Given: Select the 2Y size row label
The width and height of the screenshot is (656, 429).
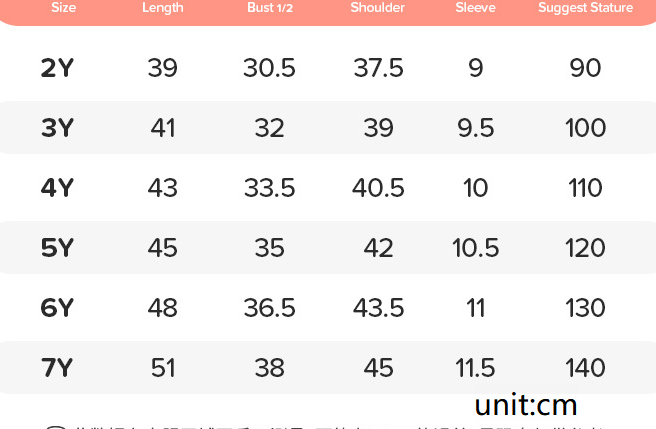Looking at the screenshot, I should point(58,68).
